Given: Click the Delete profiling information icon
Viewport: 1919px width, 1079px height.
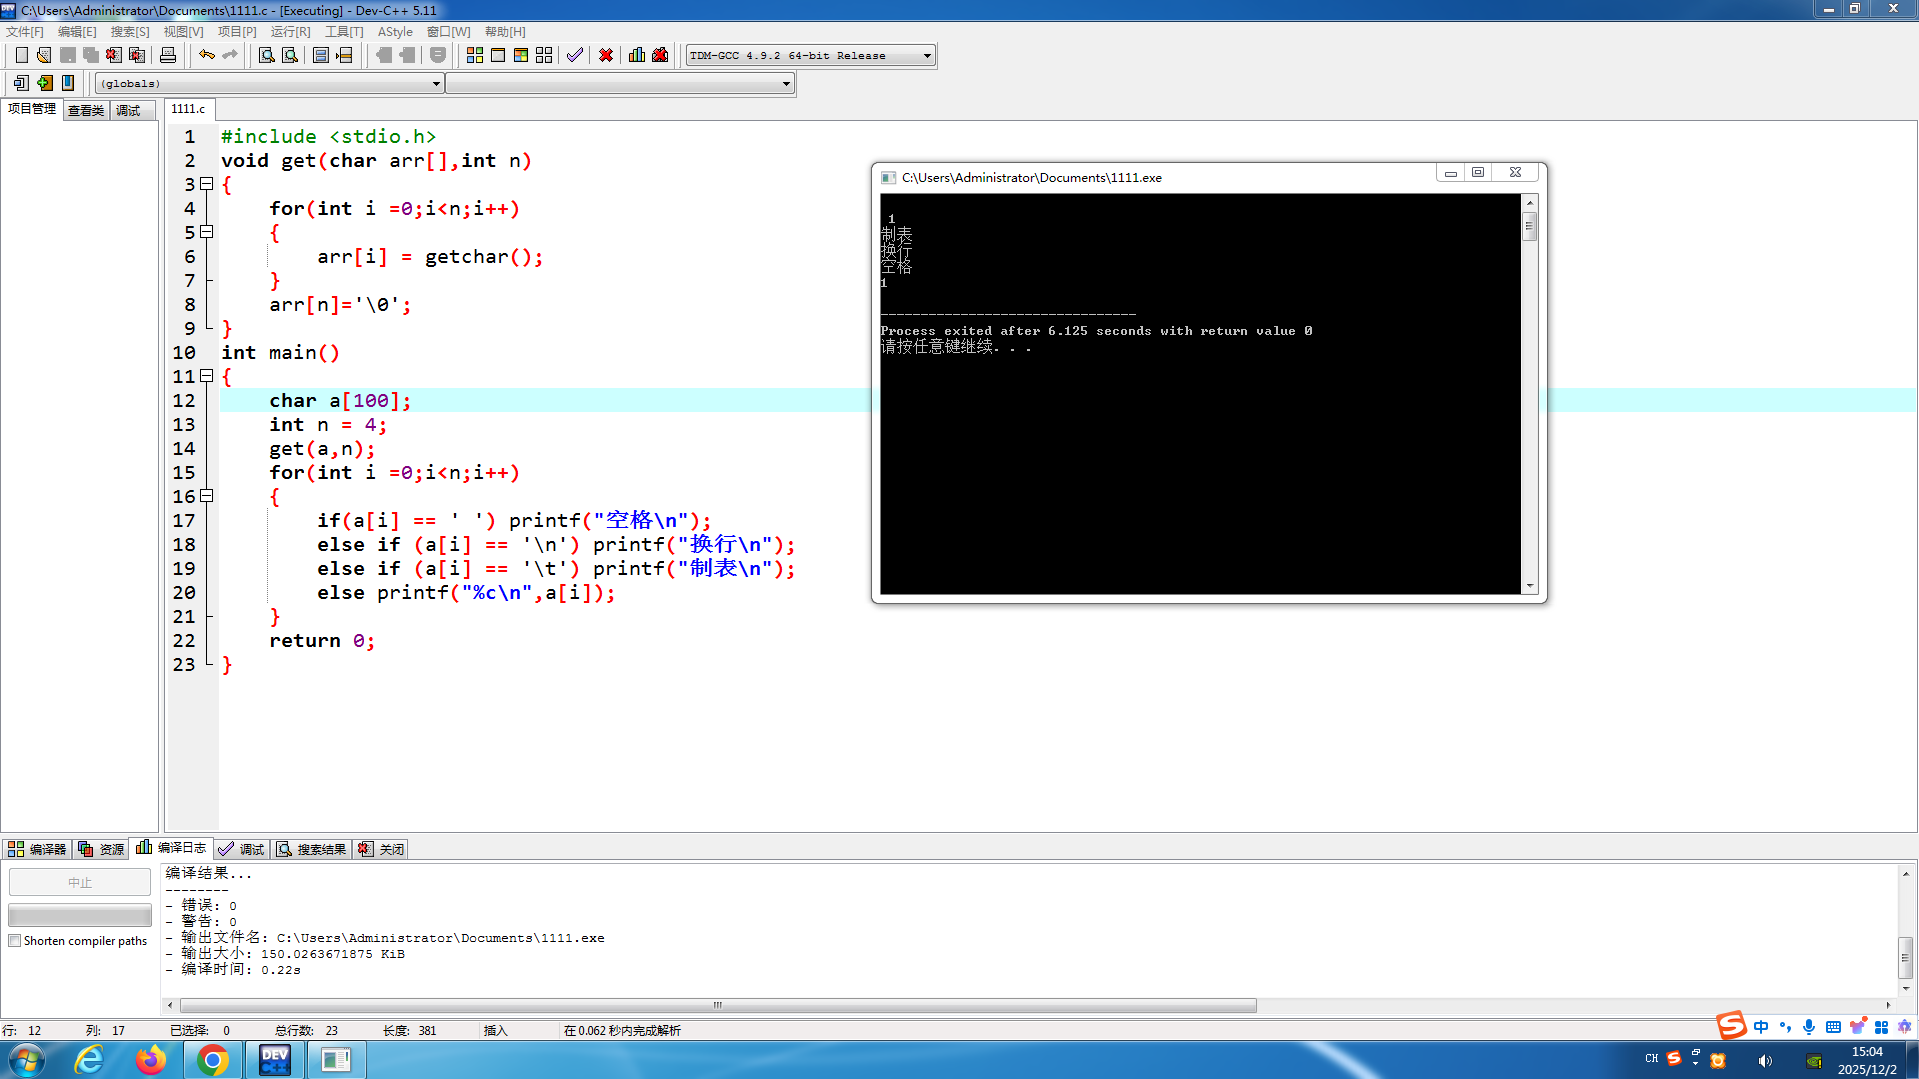Looking at the screenshot, I should (x=660, y=55).
